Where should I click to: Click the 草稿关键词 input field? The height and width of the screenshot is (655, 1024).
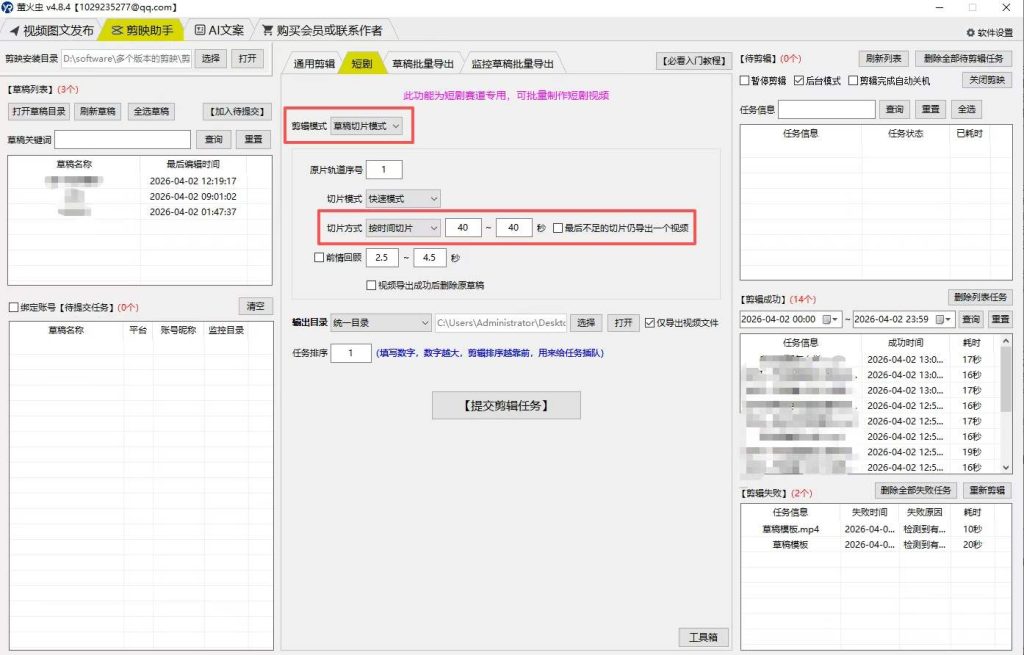123,139
